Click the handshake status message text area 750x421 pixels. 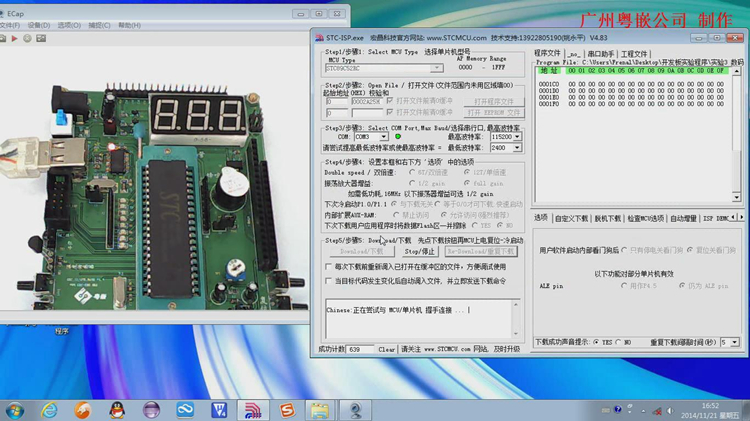[419, 319]
